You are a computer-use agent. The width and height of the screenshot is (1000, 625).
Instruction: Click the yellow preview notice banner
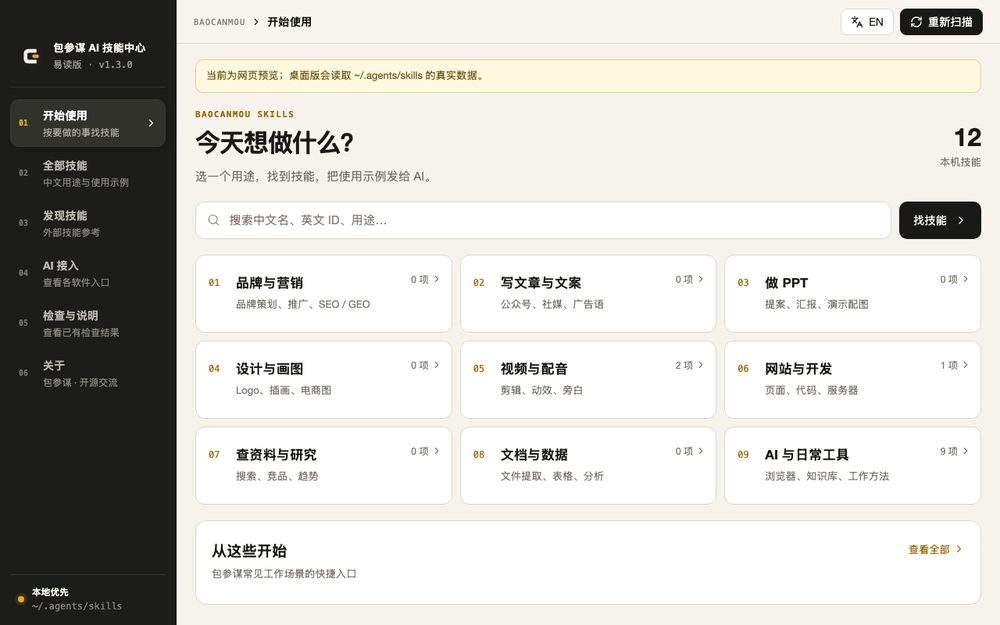click(588, 76)
